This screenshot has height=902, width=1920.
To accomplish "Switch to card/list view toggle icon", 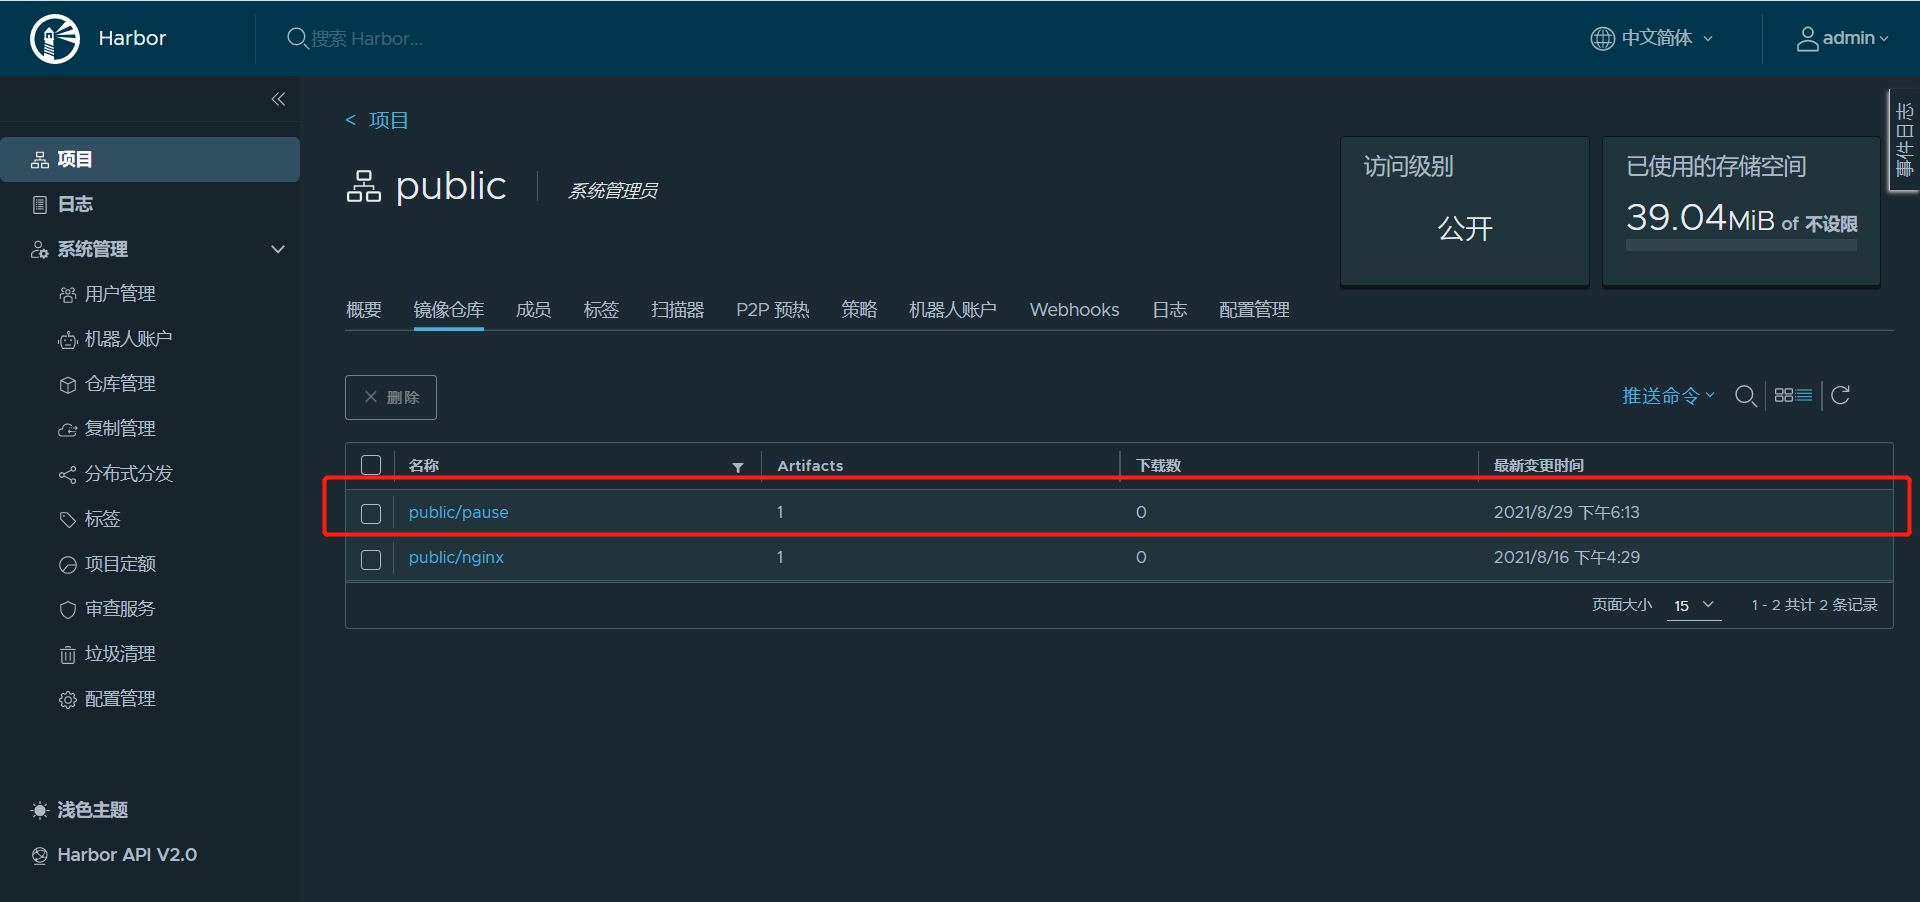I will click(1793, 395).
